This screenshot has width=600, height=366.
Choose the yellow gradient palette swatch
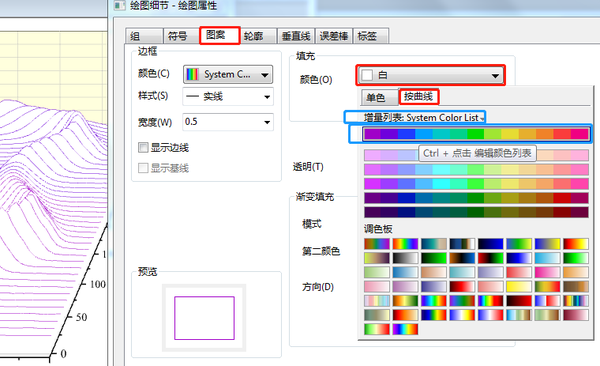coord(518,286)
